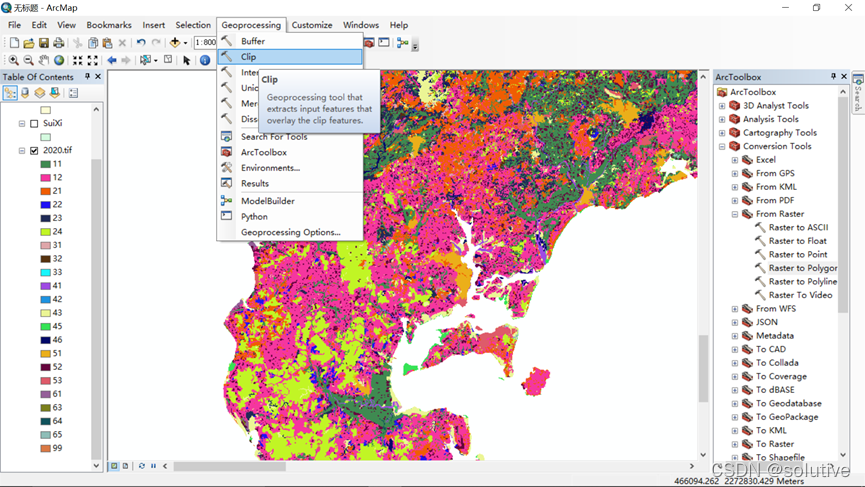The width and height of the screenshot is (865, 487).
Task: Copy the selection with the copy icon
Action: [x=93, y=42]
